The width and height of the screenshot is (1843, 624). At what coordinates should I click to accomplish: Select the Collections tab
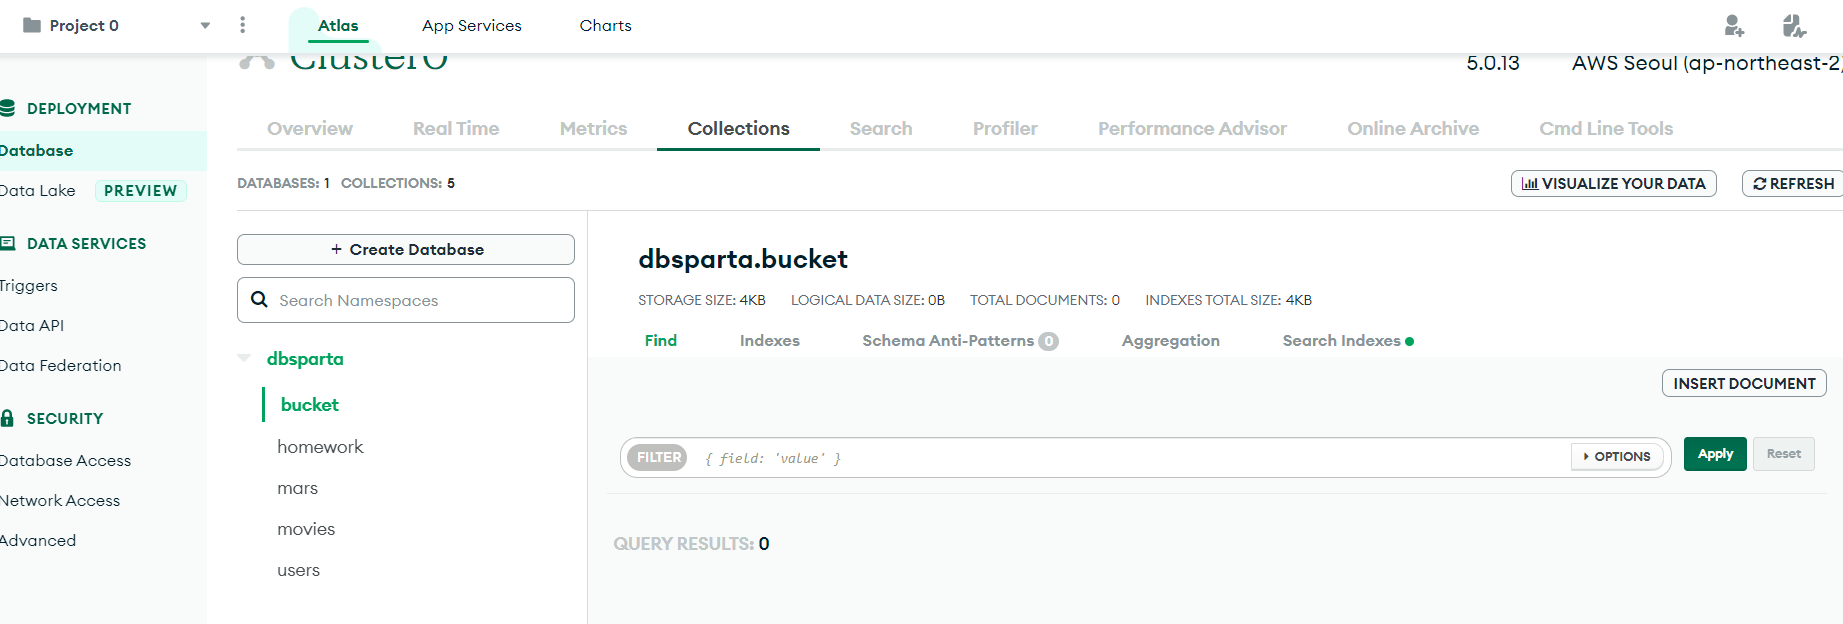[739, 128]
